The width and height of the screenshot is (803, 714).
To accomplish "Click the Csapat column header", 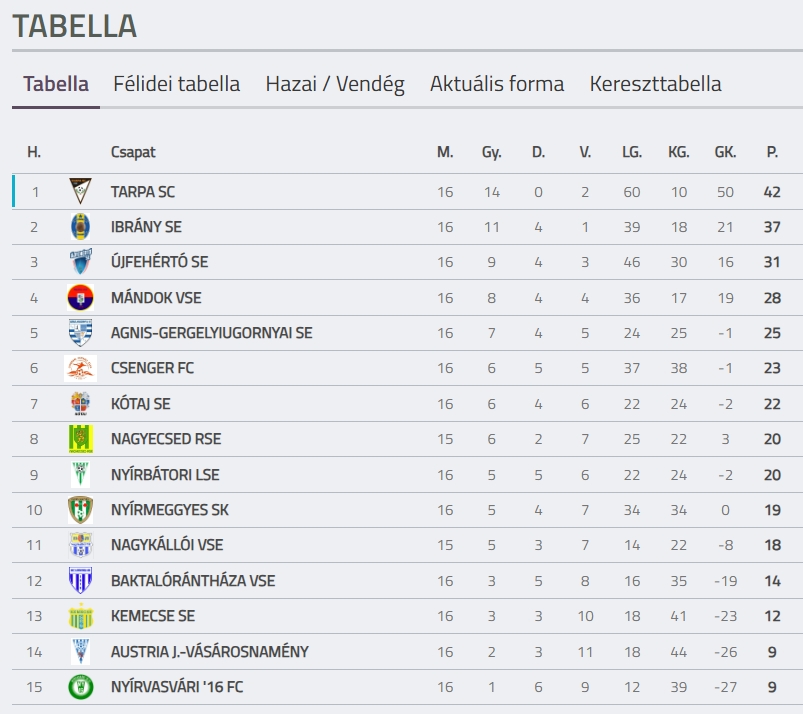I will coord(133,152).
